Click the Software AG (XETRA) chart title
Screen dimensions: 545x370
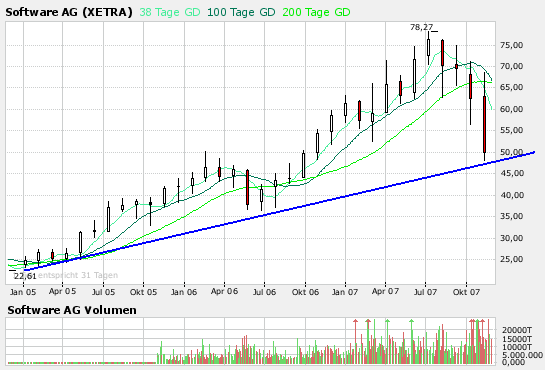point(69,12)
